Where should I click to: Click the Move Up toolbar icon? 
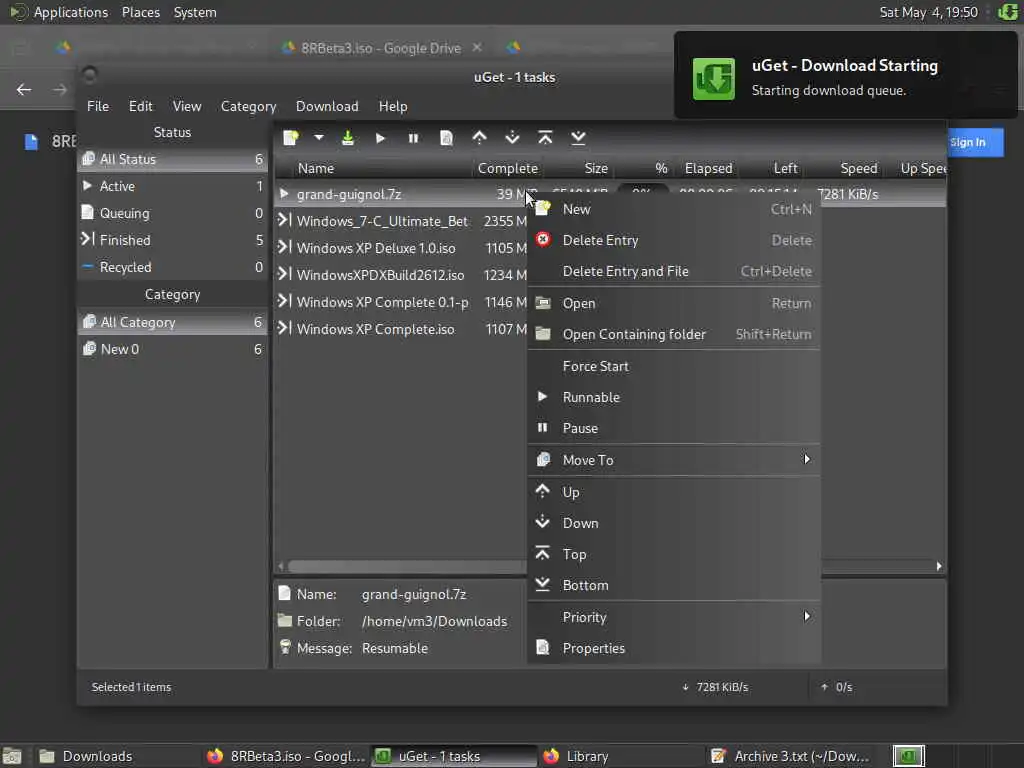pyautogui.click(x=479, y=138)
